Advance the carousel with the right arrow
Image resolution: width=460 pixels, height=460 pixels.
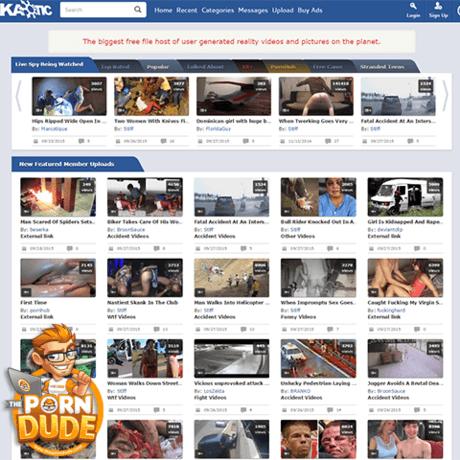tap(445, 96)
